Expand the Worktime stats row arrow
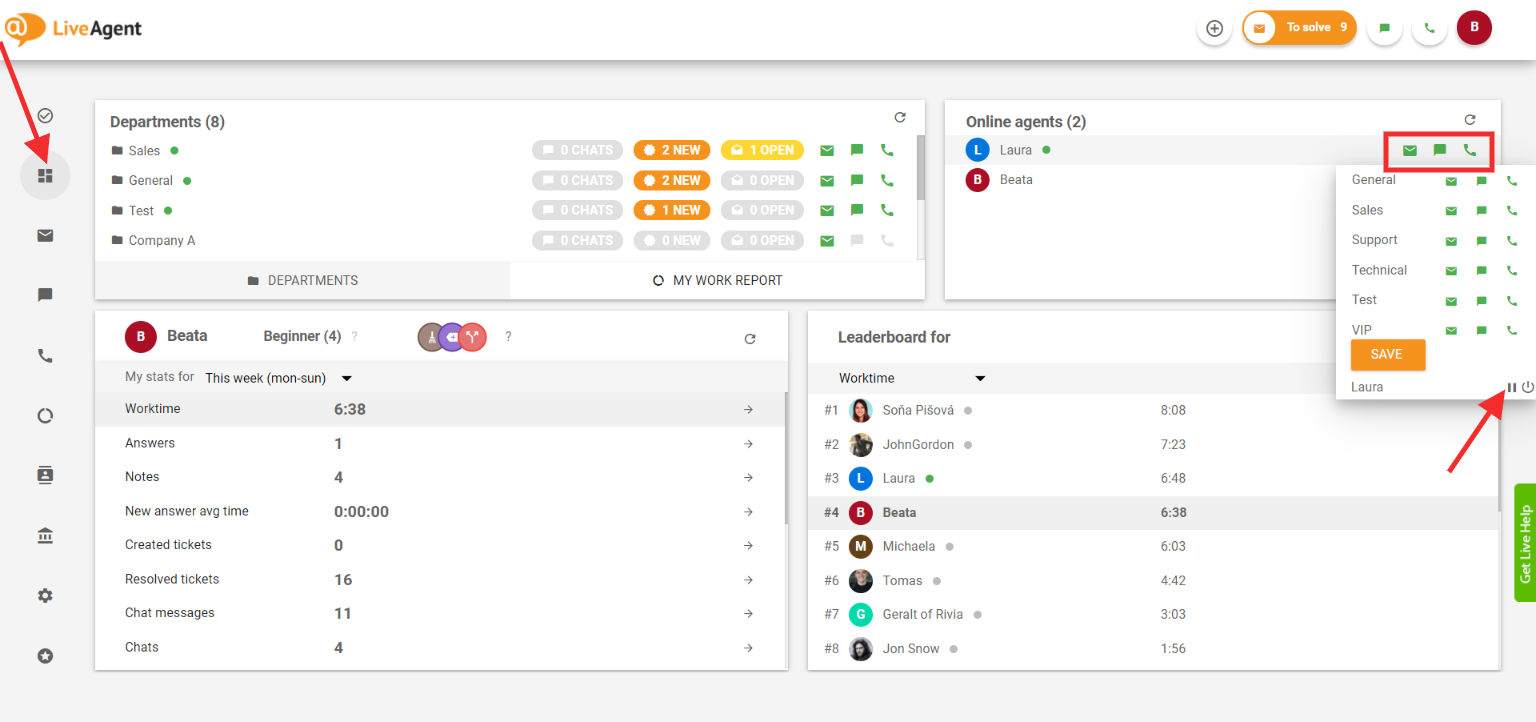This screenshot has height=722, width=1536. 748,409
